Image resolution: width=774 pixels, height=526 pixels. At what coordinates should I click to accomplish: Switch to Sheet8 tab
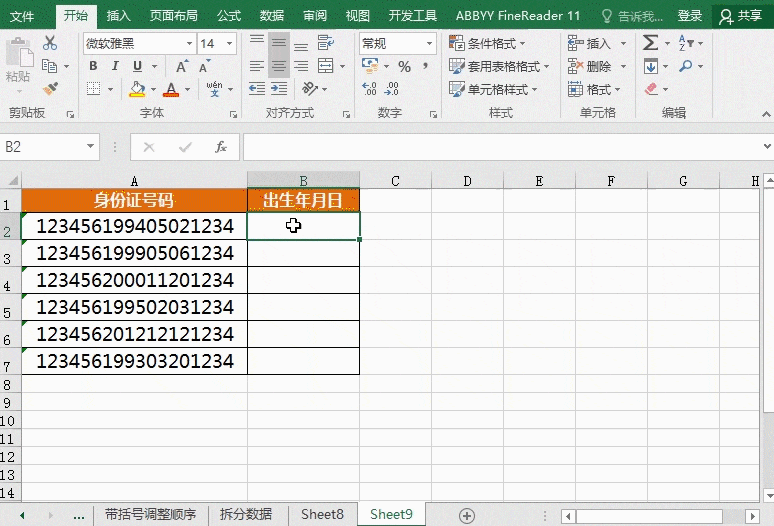(322, 515)
